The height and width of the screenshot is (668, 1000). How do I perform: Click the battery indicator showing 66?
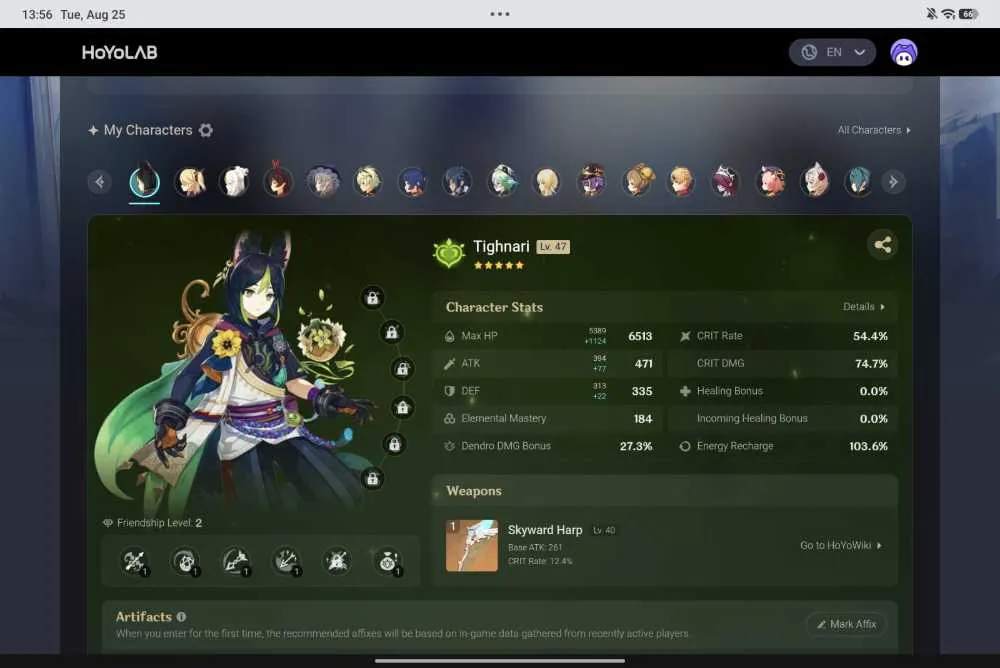point(969,14)
